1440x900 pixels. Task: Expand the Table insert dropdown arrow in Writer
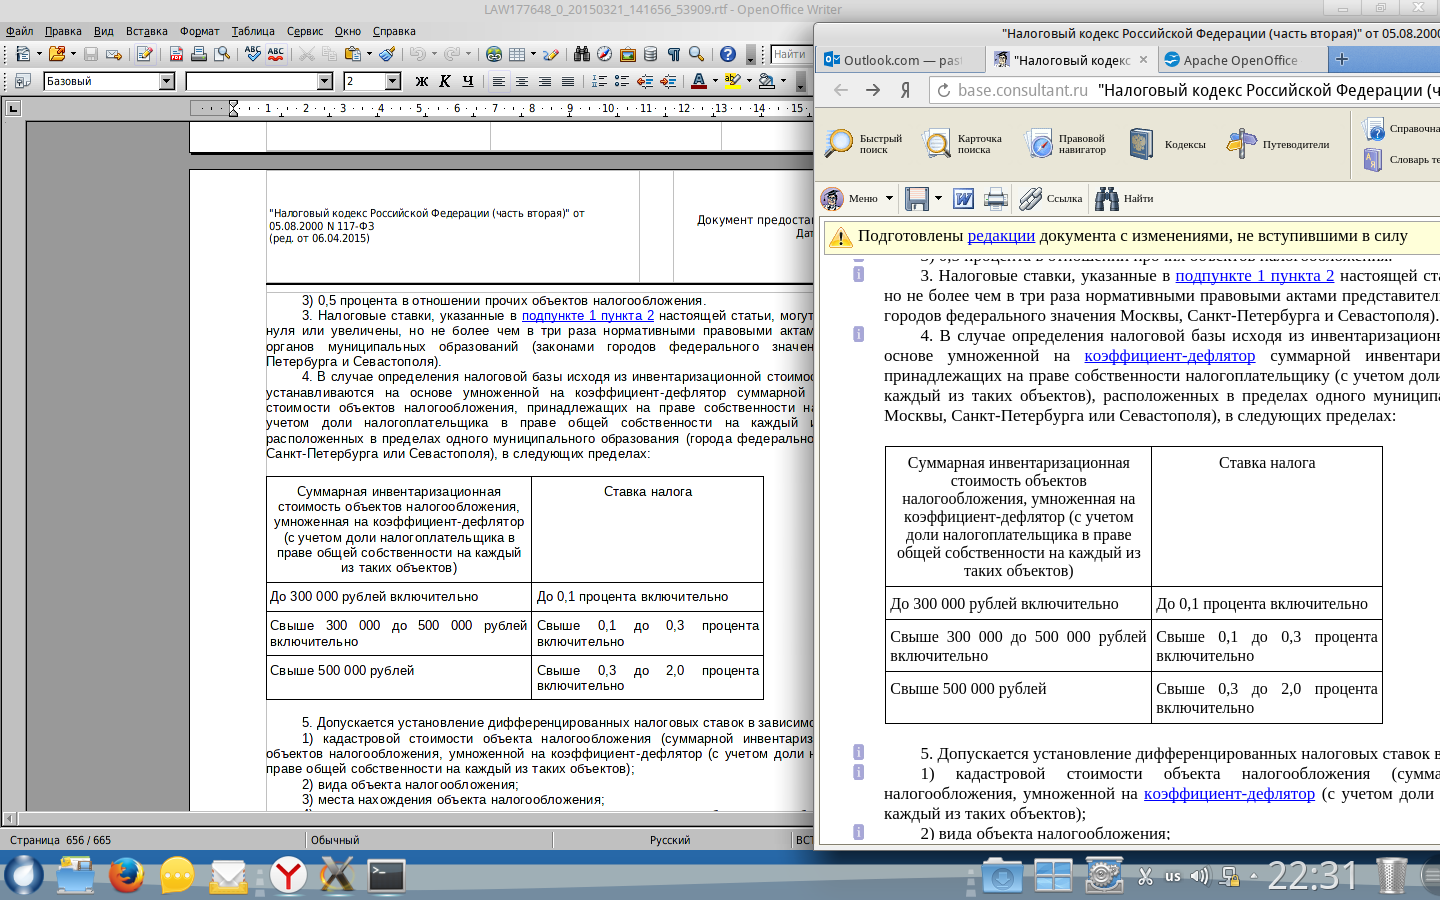[533, 54]
